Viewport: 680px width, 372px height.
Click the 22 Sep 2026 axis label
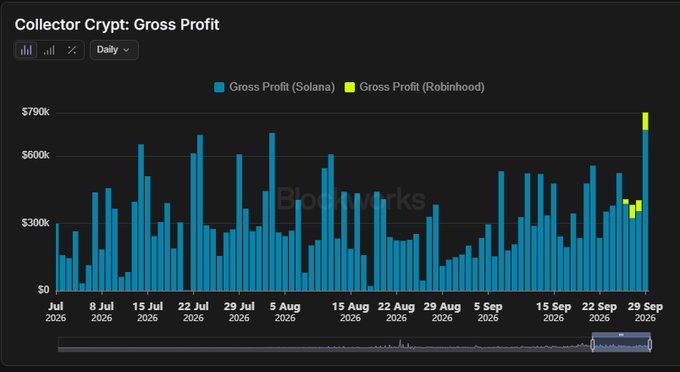pyautogui.click(x=599, y=312)
